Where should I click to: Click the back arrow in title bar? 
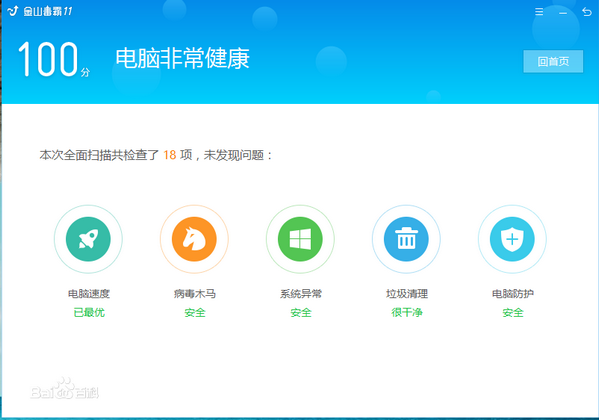[587, 12]
